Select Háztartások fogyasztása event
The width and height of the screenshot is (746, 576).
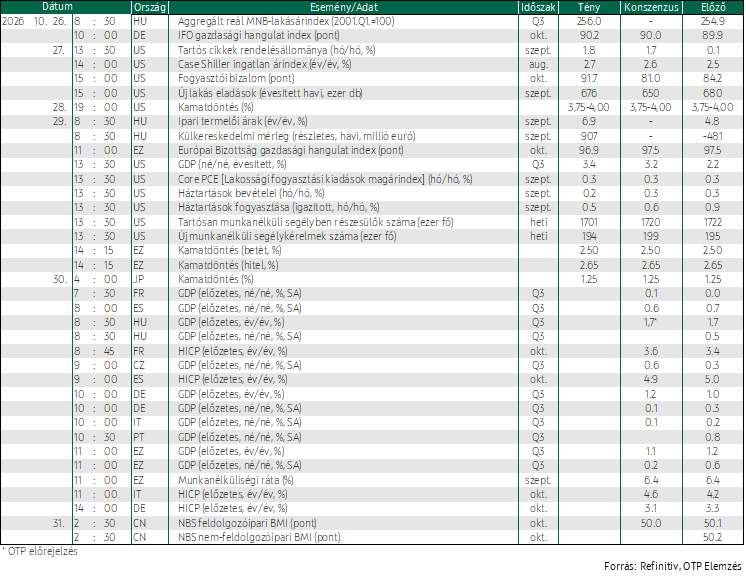click(279, 207)
